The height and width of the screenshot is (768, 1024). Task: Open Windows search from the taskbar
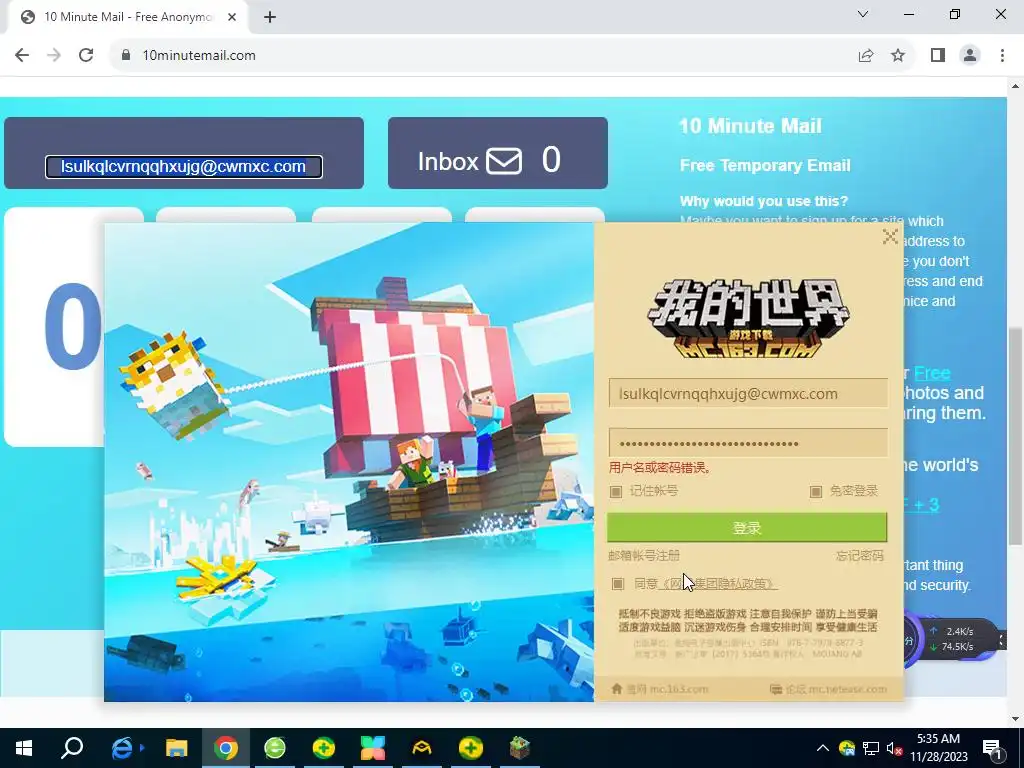(x=72, y=748)
